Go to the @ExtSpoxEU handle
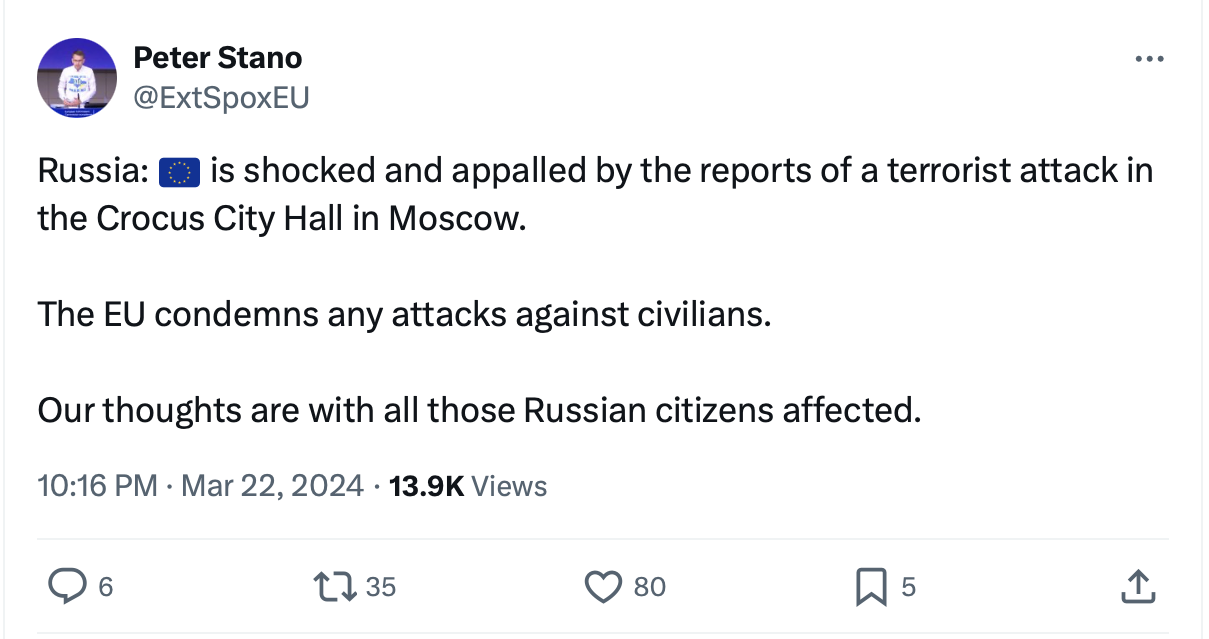Viewport: 1209px width, 639px height. click(x=221, y=97)
